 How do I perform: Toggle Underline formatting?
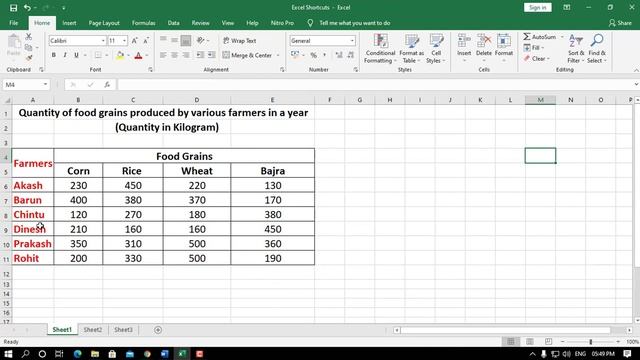coord(76,55)
